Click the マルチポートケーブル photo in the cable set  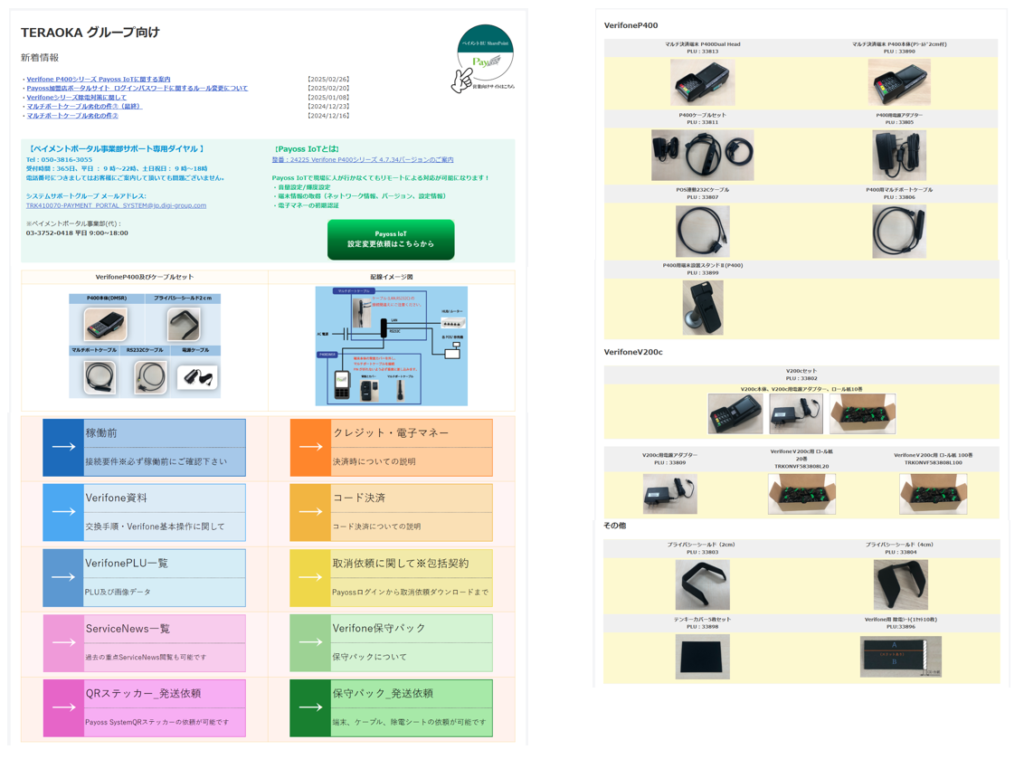[x=100, y=377]
